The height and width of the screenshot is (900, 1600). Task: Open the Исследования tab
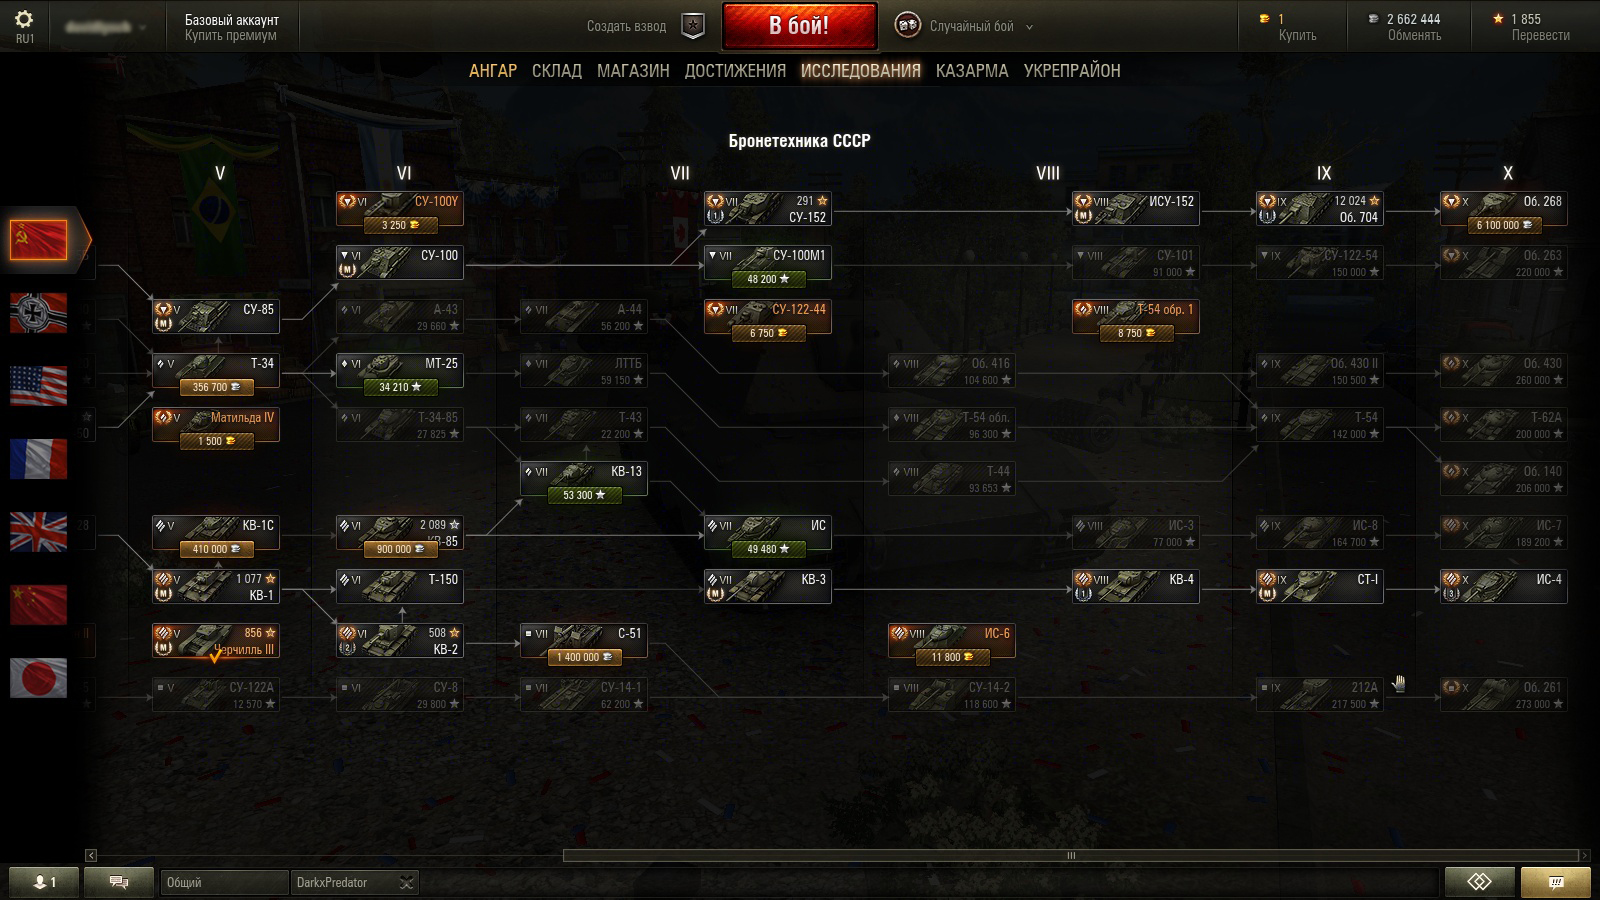[860, 71]
